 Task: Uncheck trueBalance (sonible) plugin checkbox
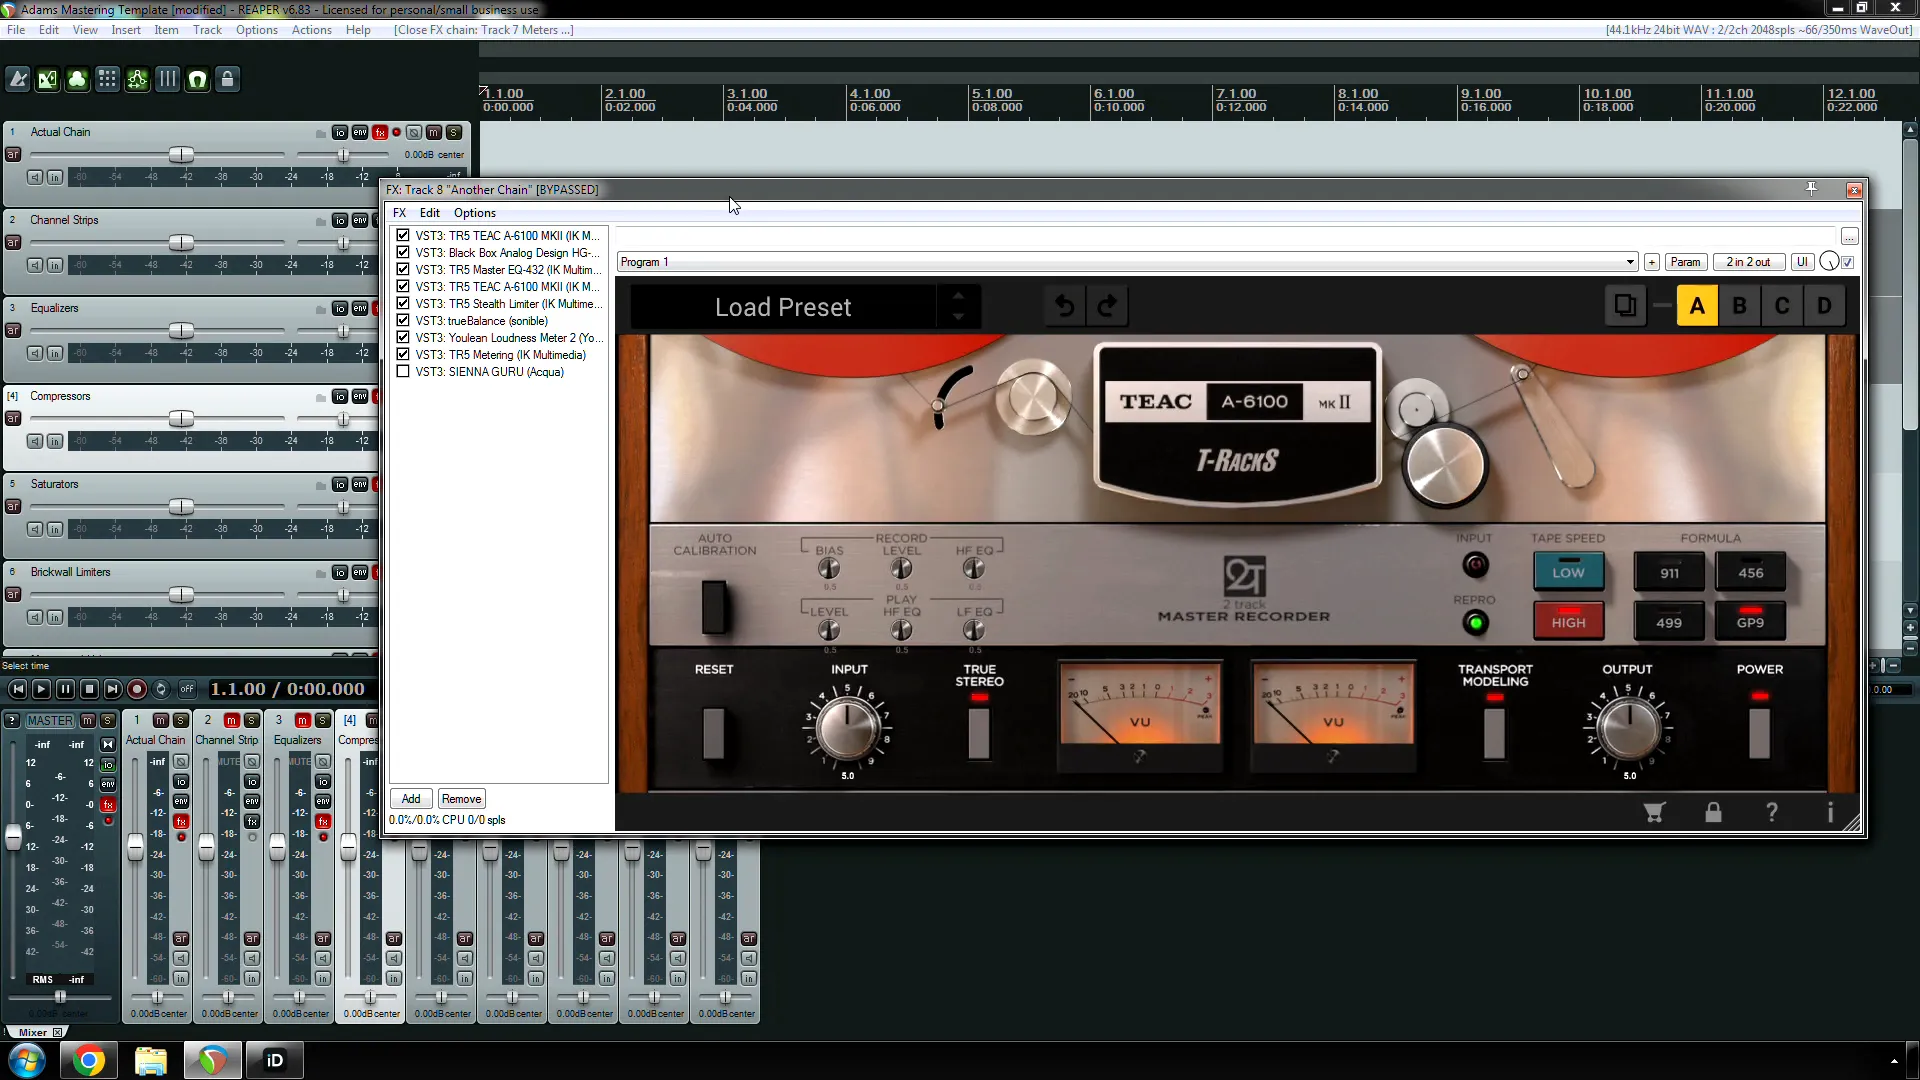403,321
